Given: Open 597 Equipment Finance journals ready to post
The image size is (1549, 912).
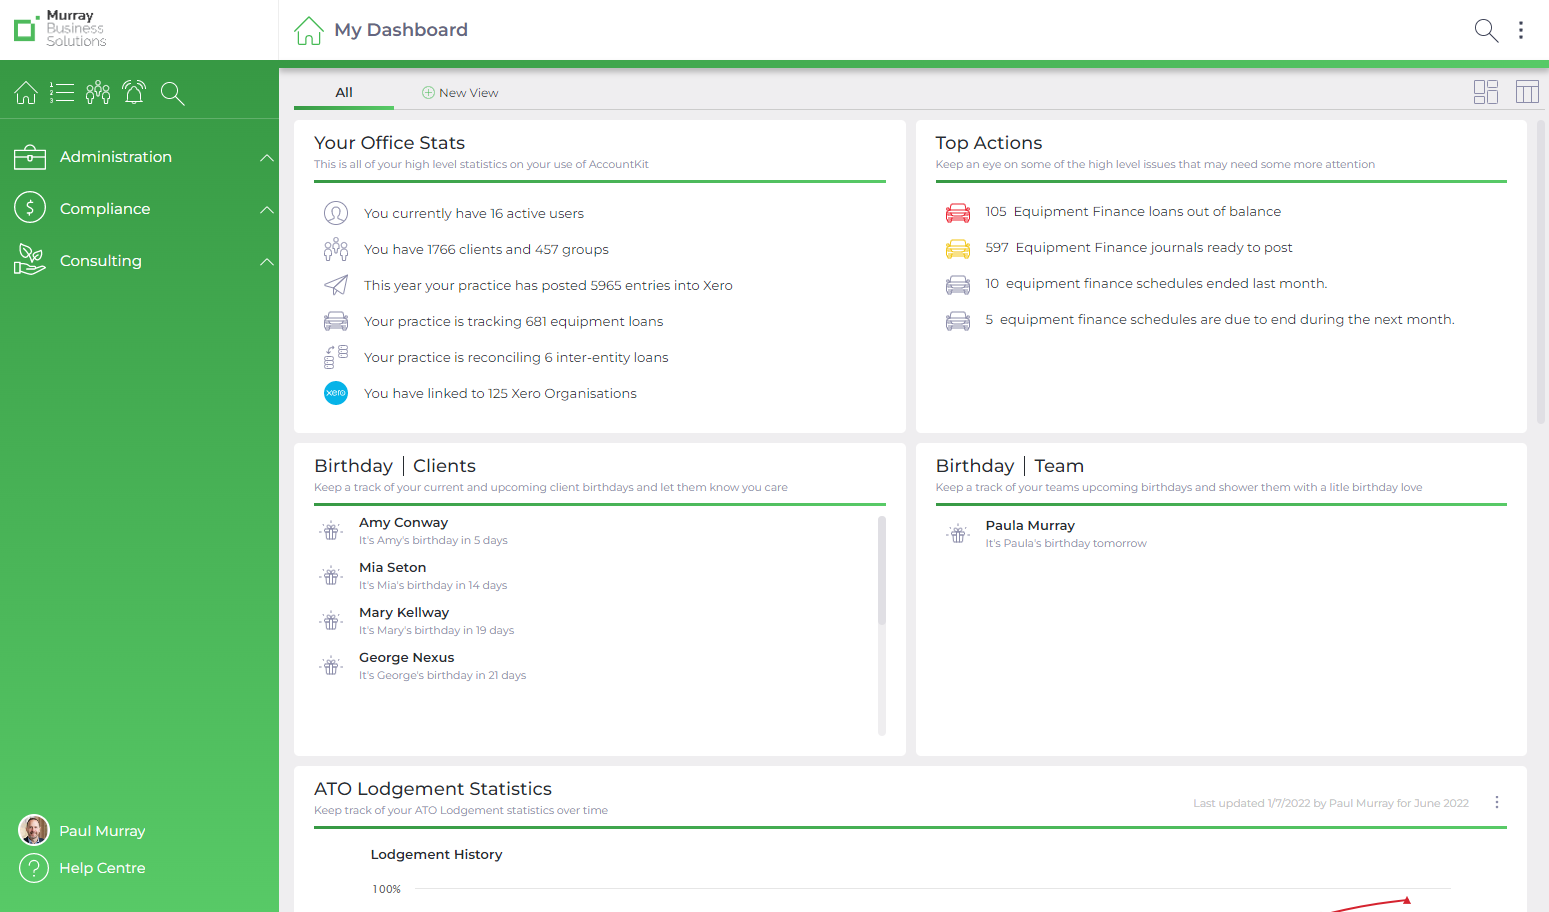Looking at the screenshot, I should tap(1139, 247).
